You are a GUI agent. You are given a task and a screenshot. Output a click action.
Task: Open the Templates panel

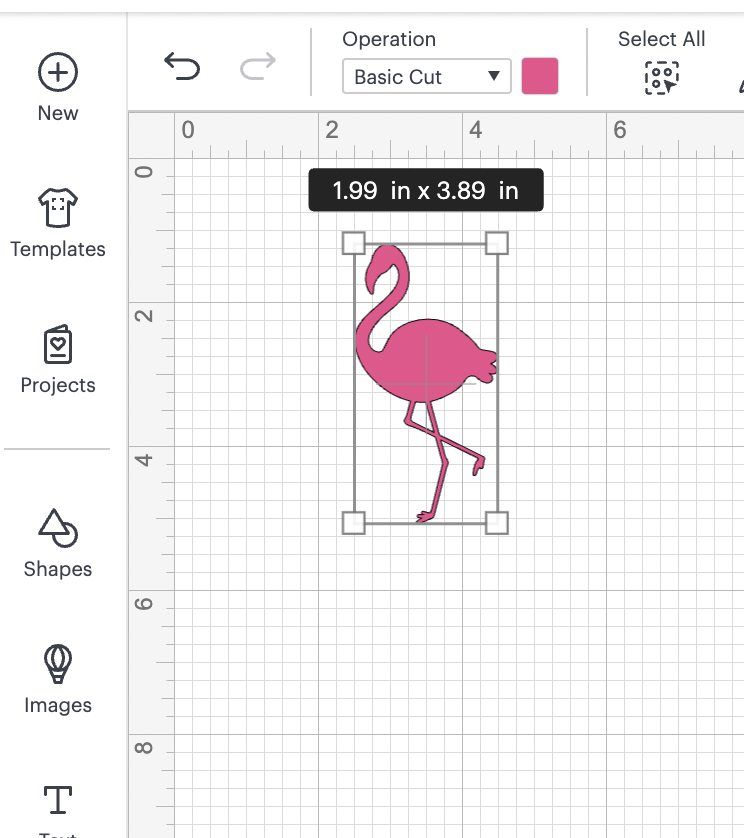click(x=58, y=223)
